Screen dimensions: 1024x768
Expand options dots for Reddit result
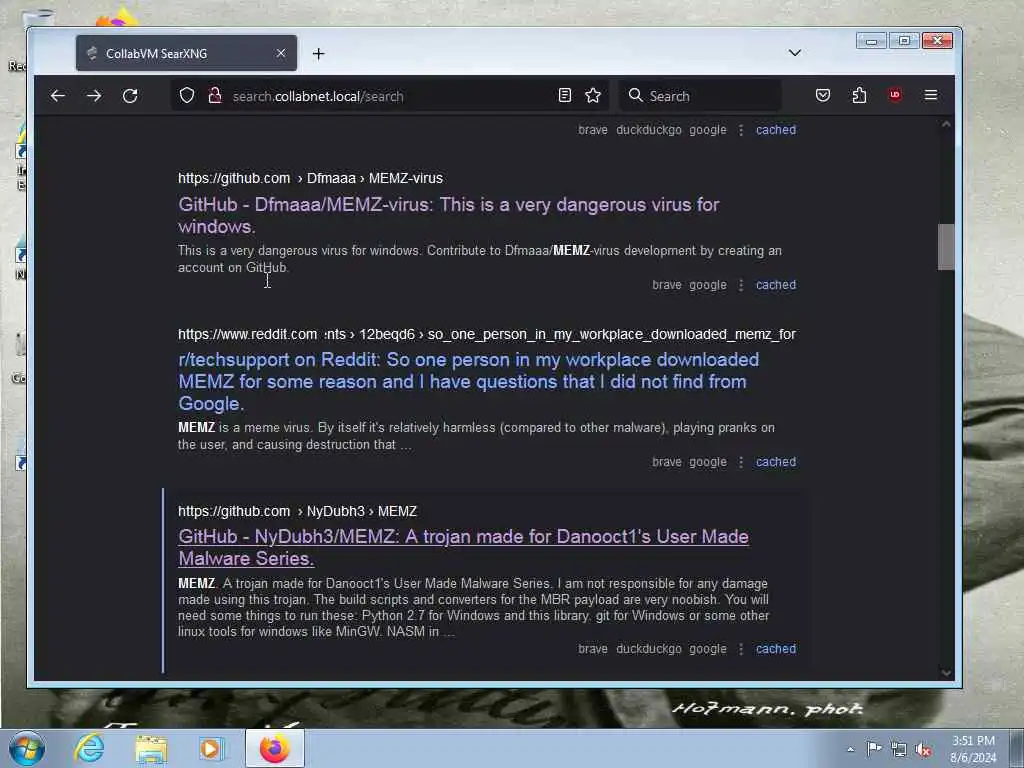click(x=741, y=462)
